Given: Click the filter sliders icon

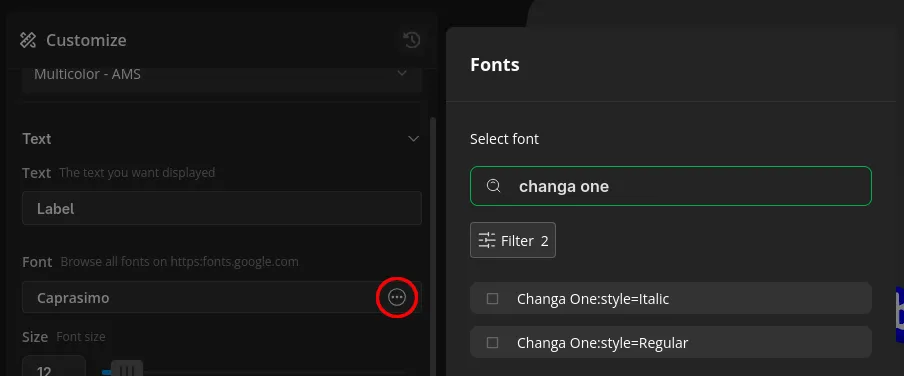Looking at the screenshot, I should tap(487, 240).
